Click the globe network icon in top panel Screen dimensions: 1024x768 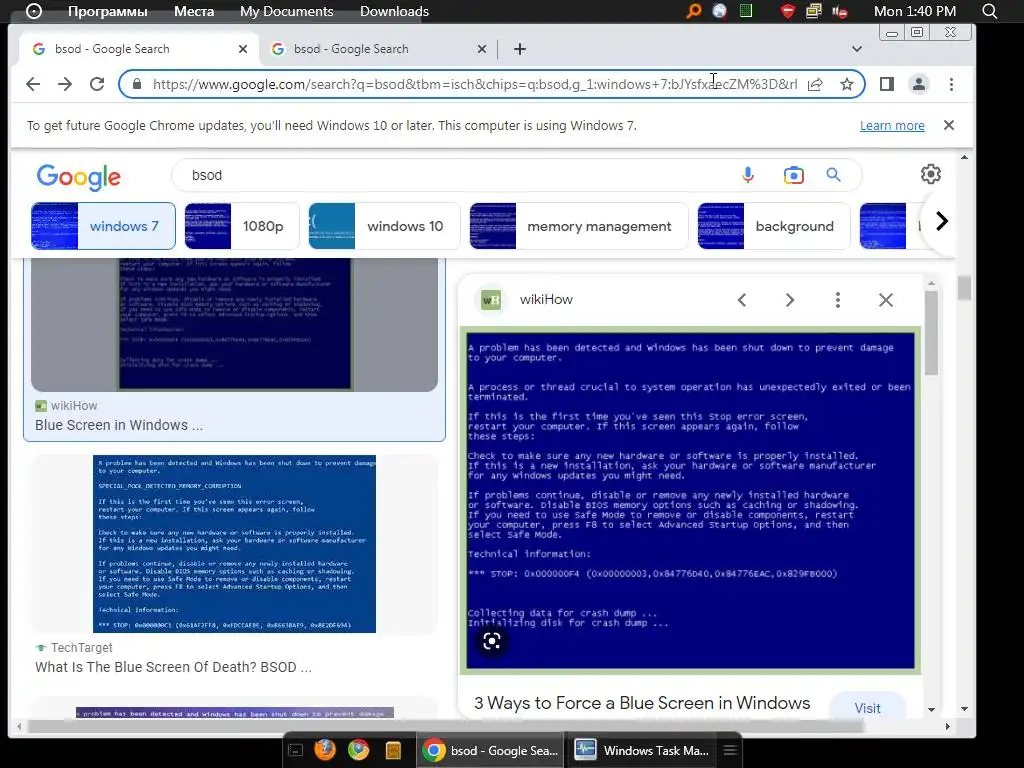click(720, 11)
